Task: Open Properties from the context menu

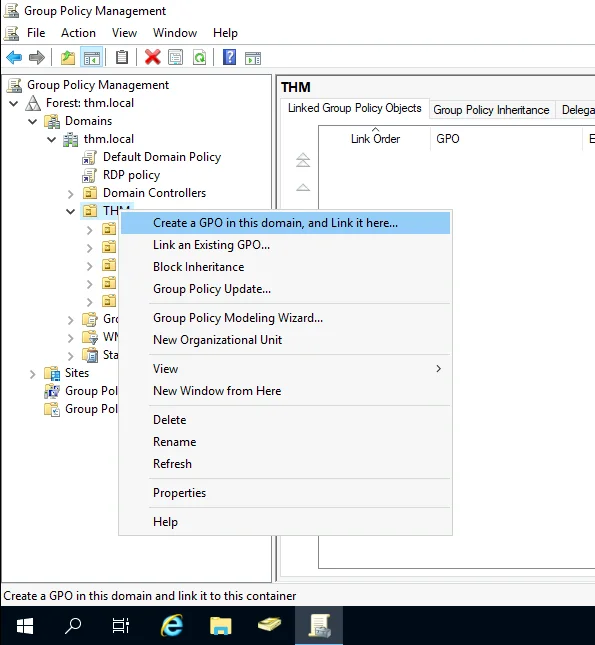Action: tap(286, 493)
